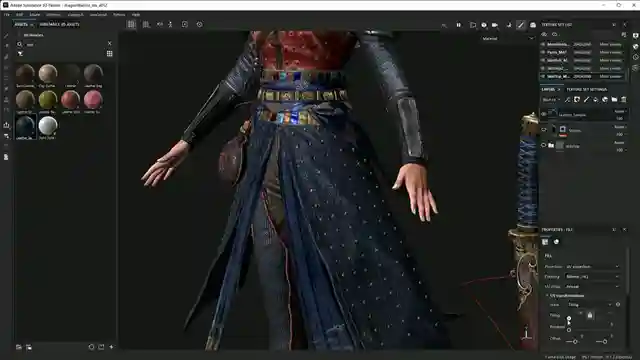Viewport: 640px width, 360px height.
Task: Click the person-shaped icon in top toolbar
Action: click(x=170, y=24)
